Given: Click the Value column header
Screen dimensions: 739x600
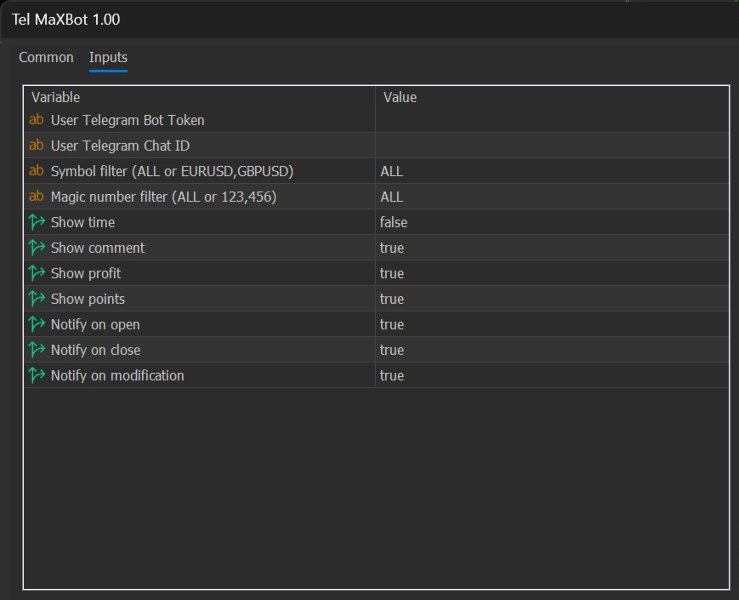Looking at the screenshot, I should (x=400, y=97).
